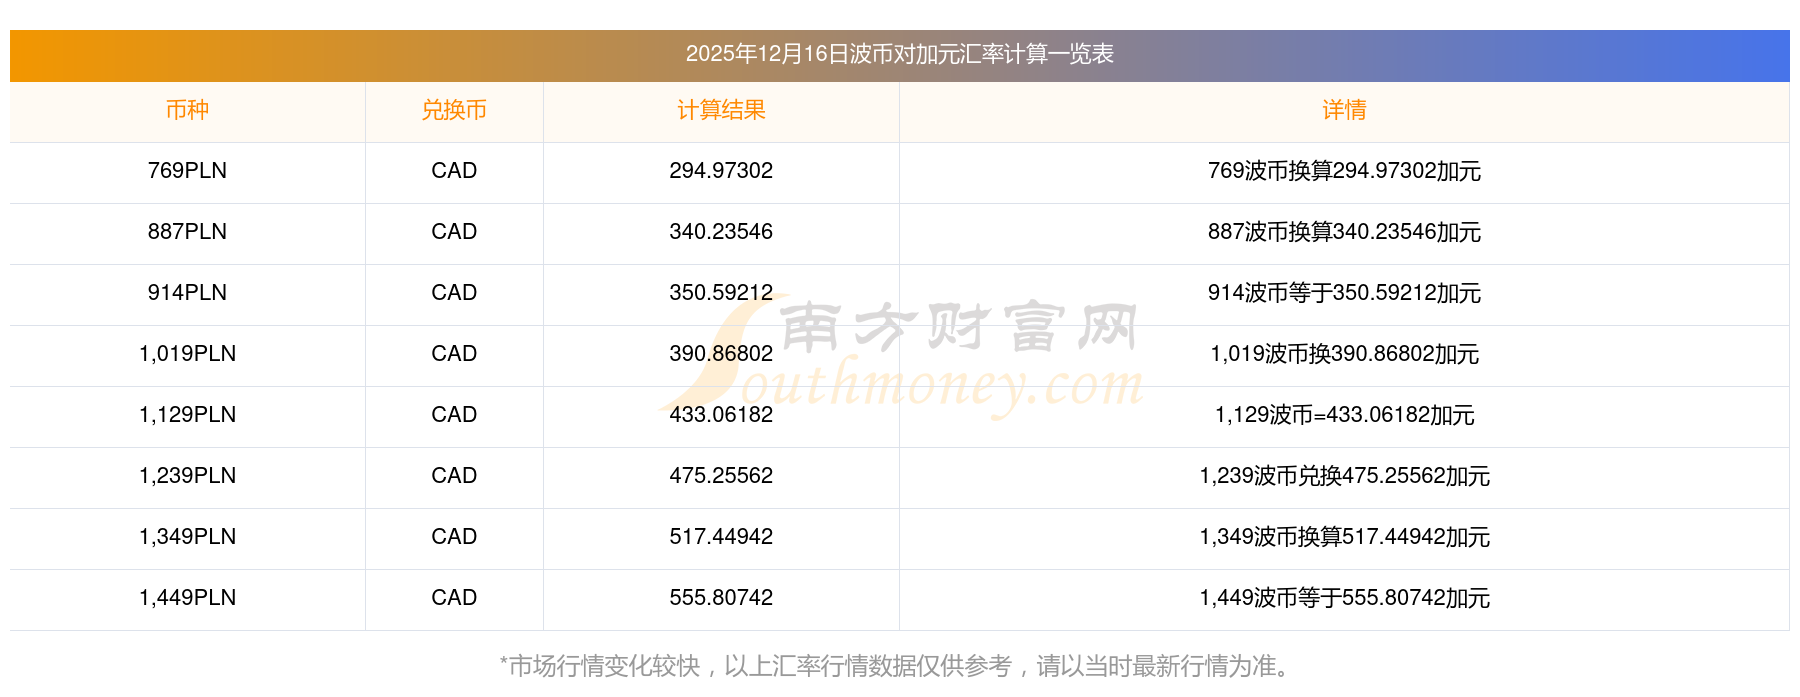Click CAD in the 1,239PLN row
Screen dimensions: 1800x697
[x=454, y=476]
